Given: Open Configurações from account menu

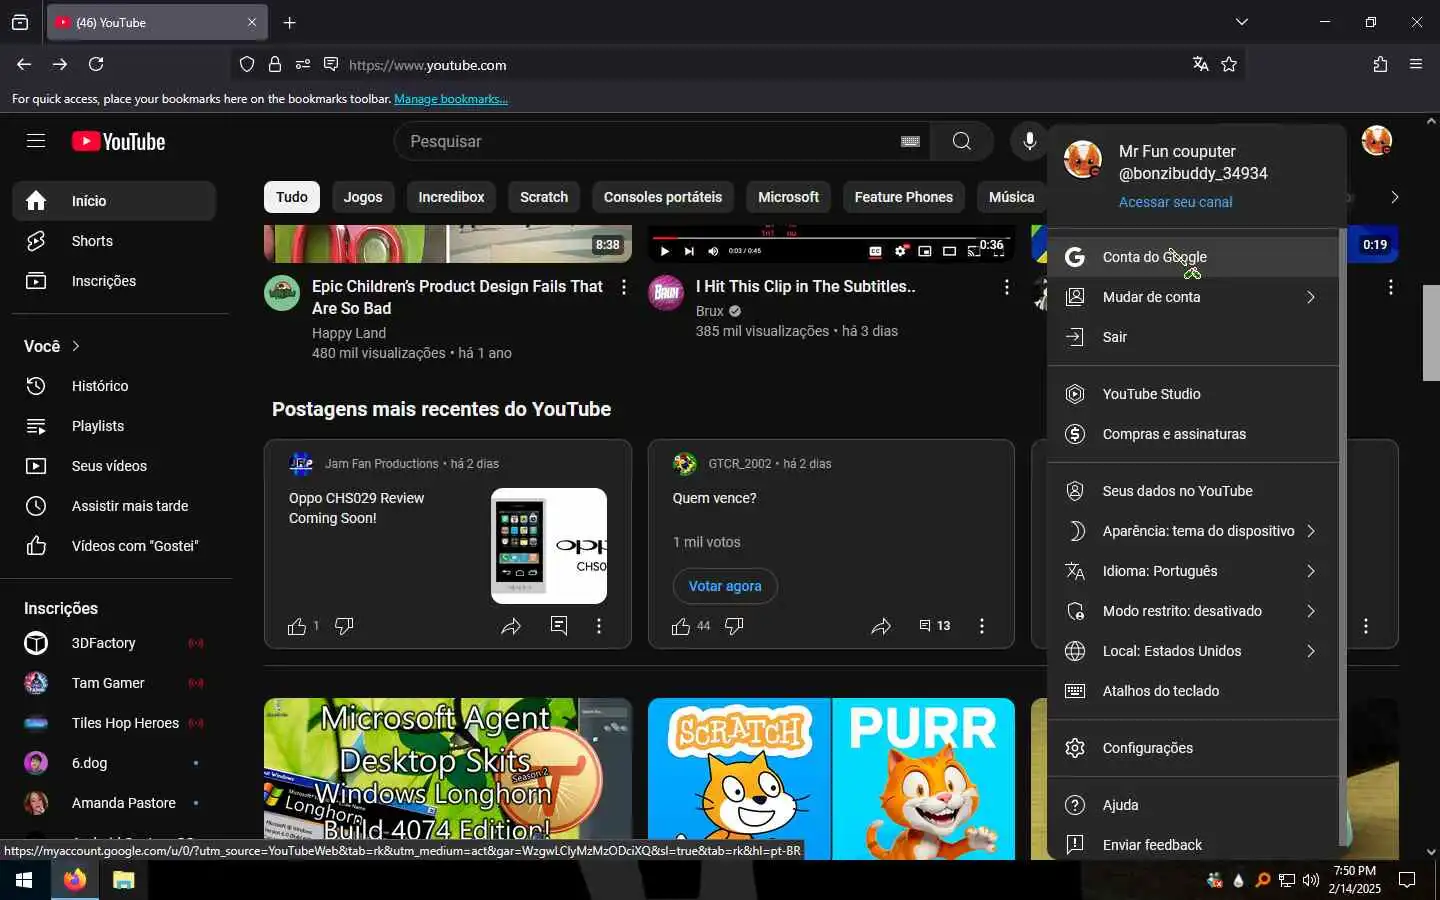Looking at the screenshot, I should [x=1192, y=748].
